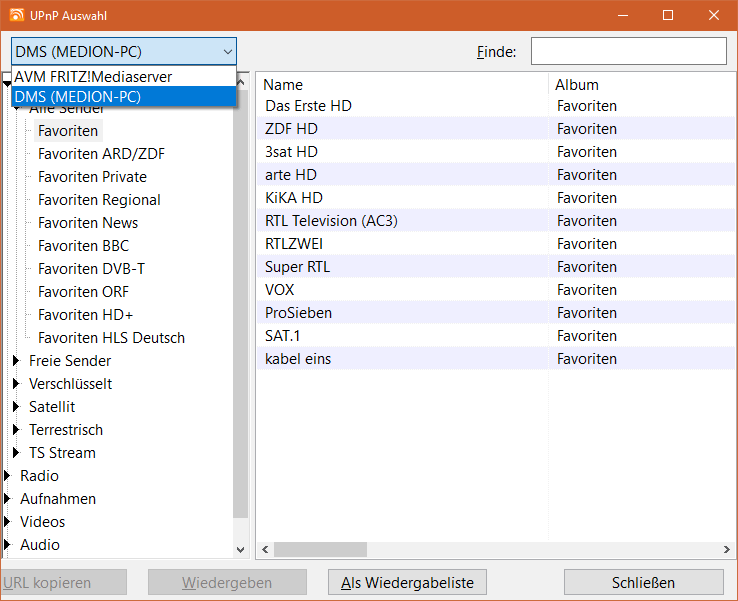Click the horizontal scrollbar in channel list

pos(320,549)
